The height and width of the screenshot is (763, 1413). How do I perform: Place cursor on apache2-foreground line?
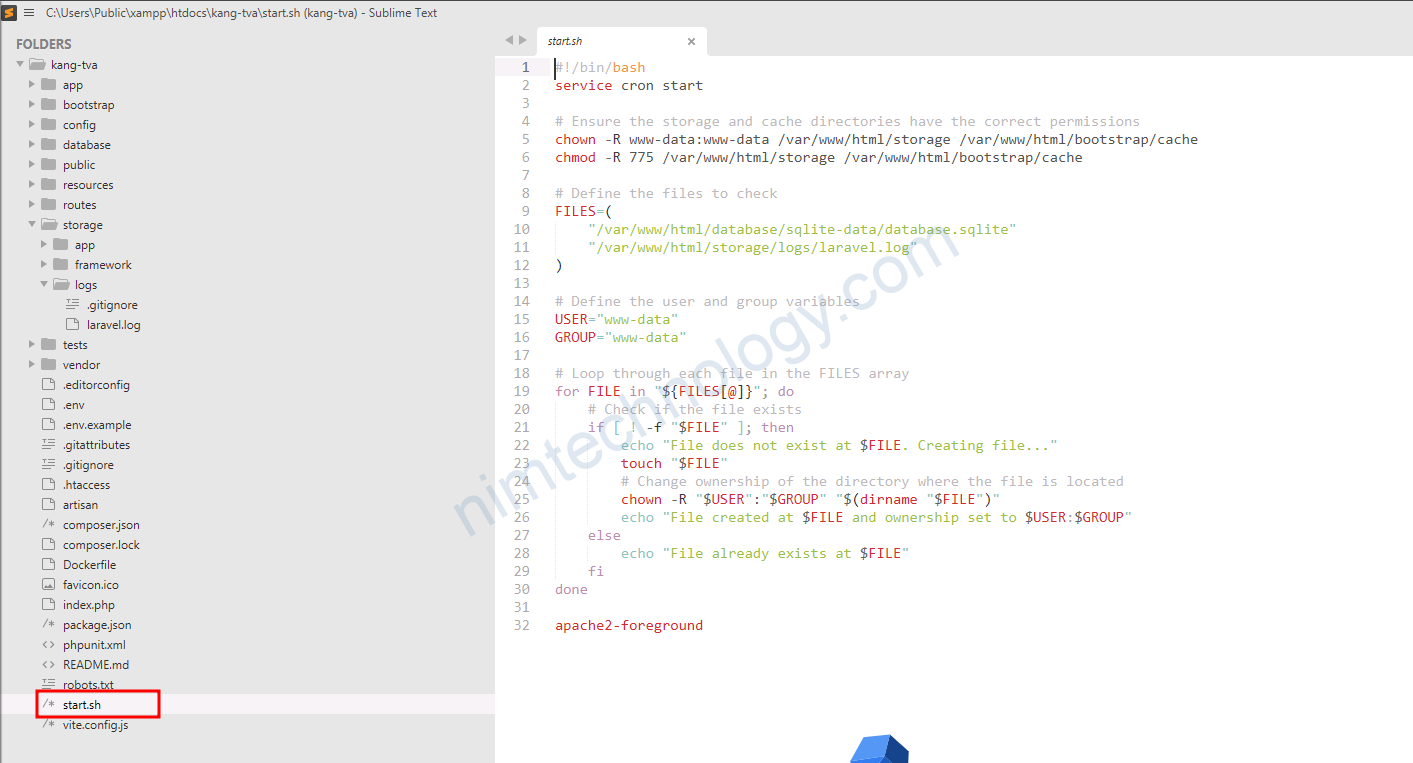coord(629,625)
